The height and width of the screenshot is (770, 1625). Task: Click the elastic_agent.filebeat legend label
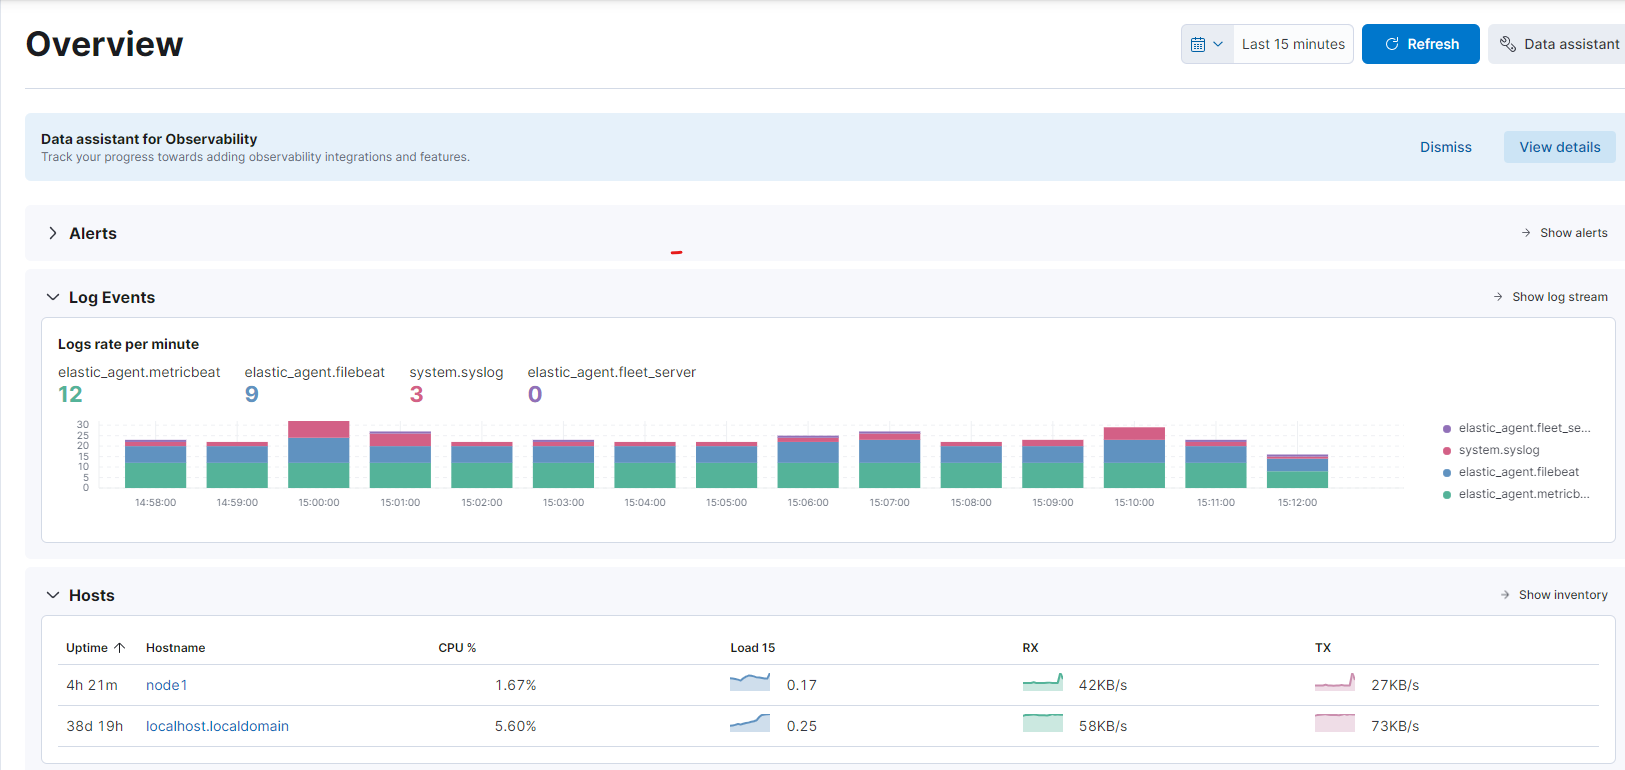(1519, 472)
